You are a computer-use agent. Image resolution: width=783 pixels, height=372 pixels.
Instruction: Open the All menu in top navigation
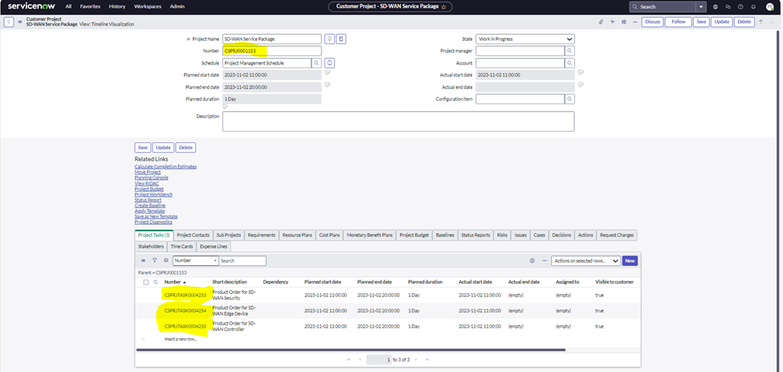[68, 6]
